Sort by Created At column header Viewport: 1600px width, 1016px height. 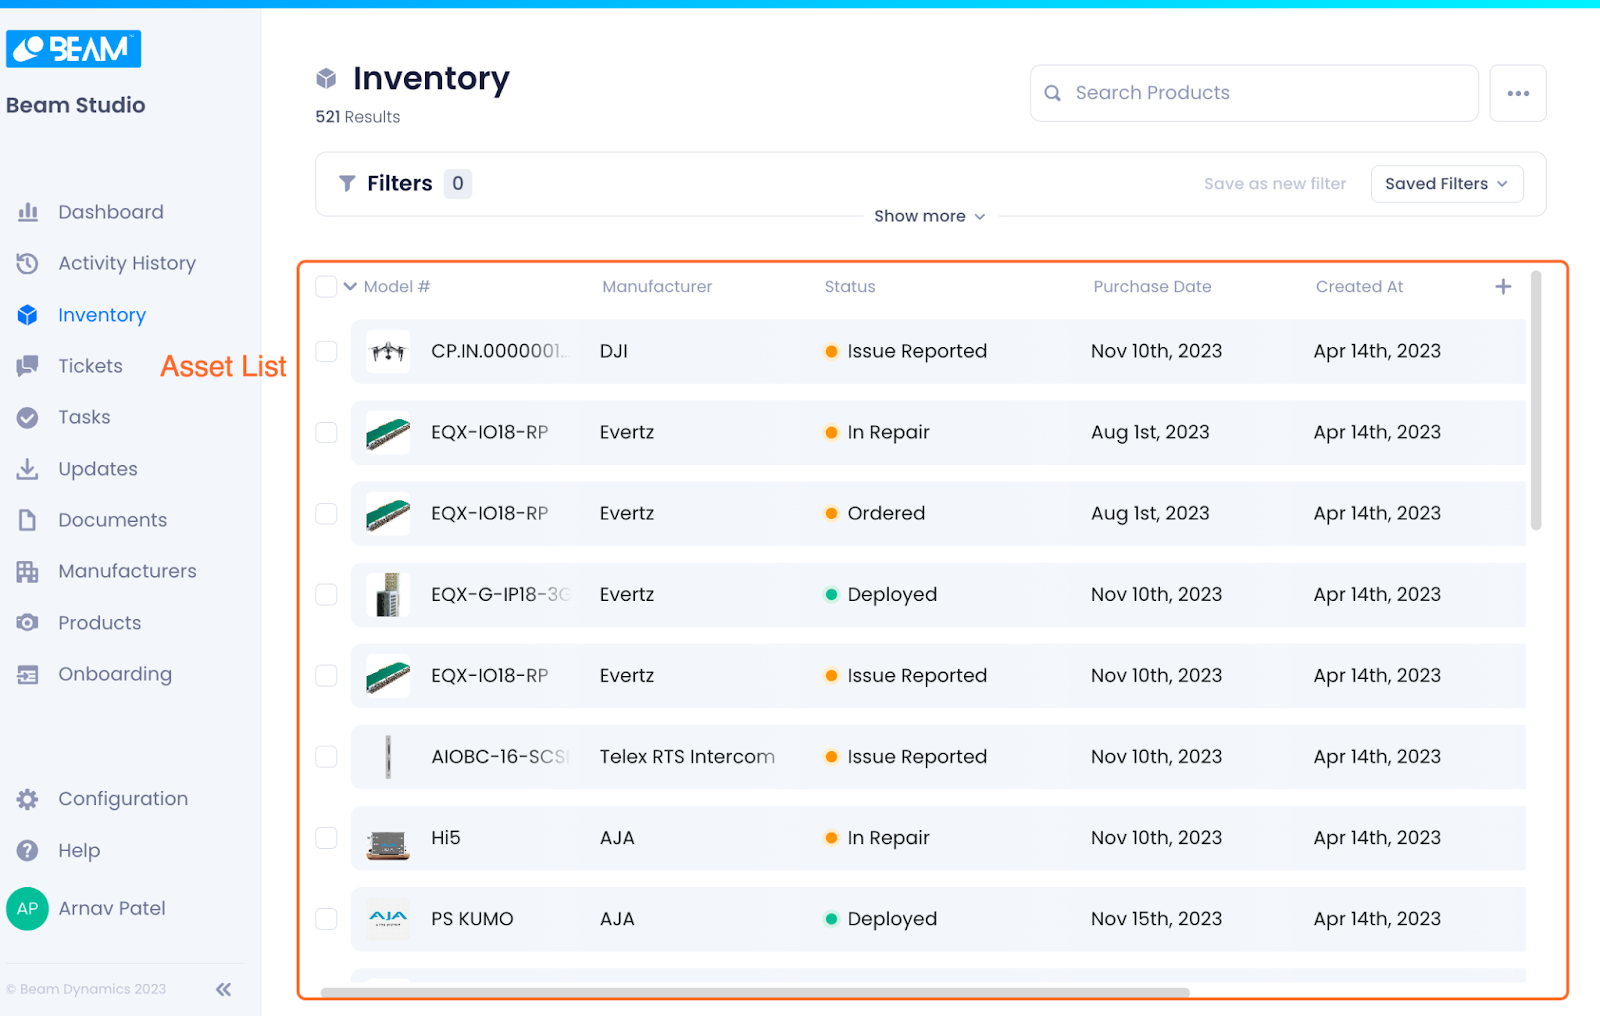click(1359, 287)
